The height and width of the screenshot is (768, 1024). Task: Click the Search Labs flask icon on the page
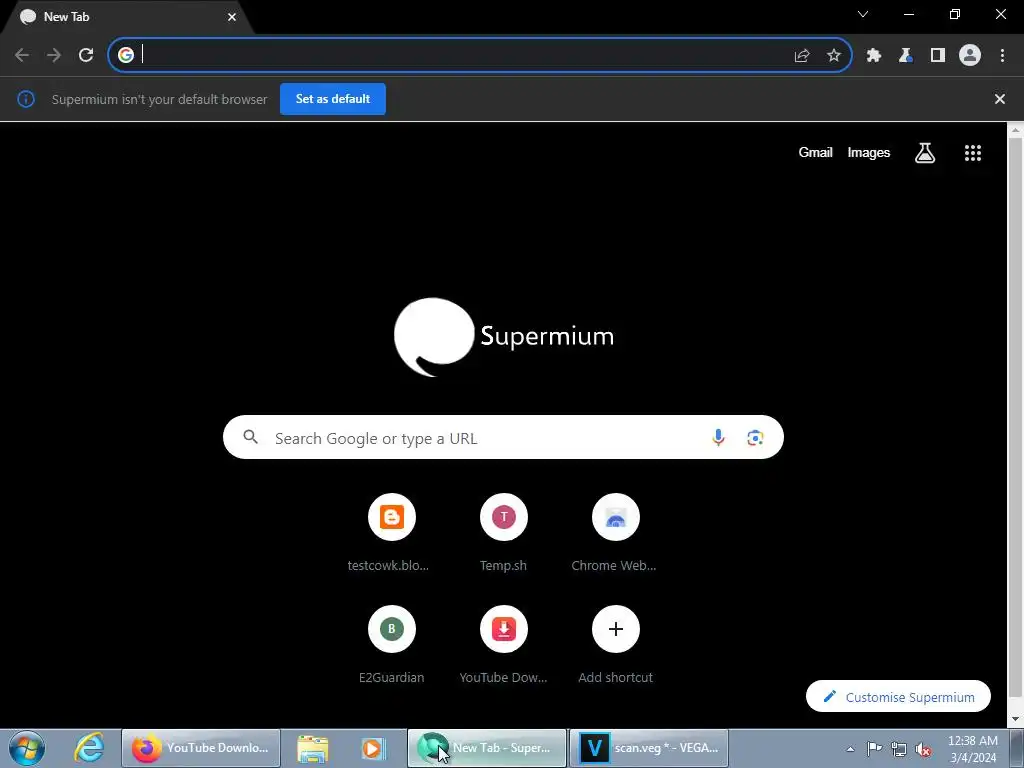click(925, 153)
